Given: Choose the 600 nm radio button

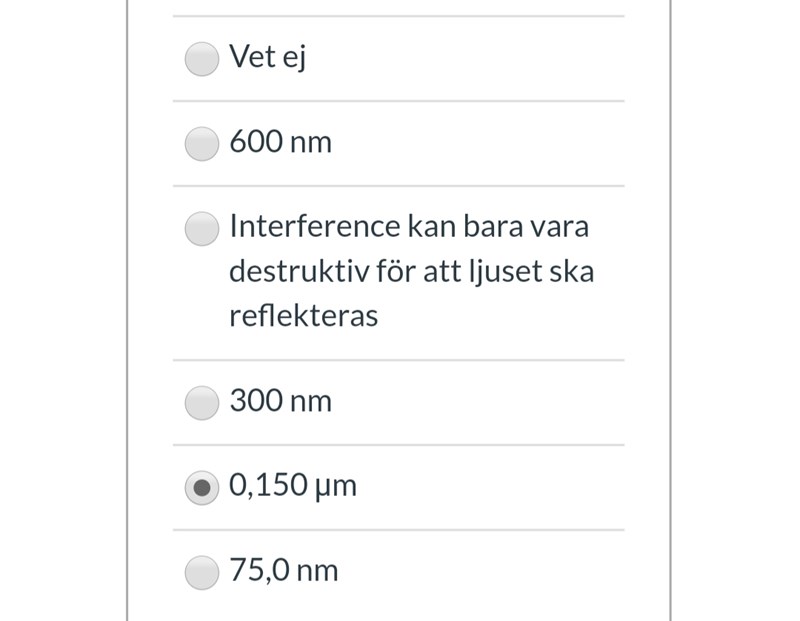Looking at the screenshot, I should click(x=202, y=144).
